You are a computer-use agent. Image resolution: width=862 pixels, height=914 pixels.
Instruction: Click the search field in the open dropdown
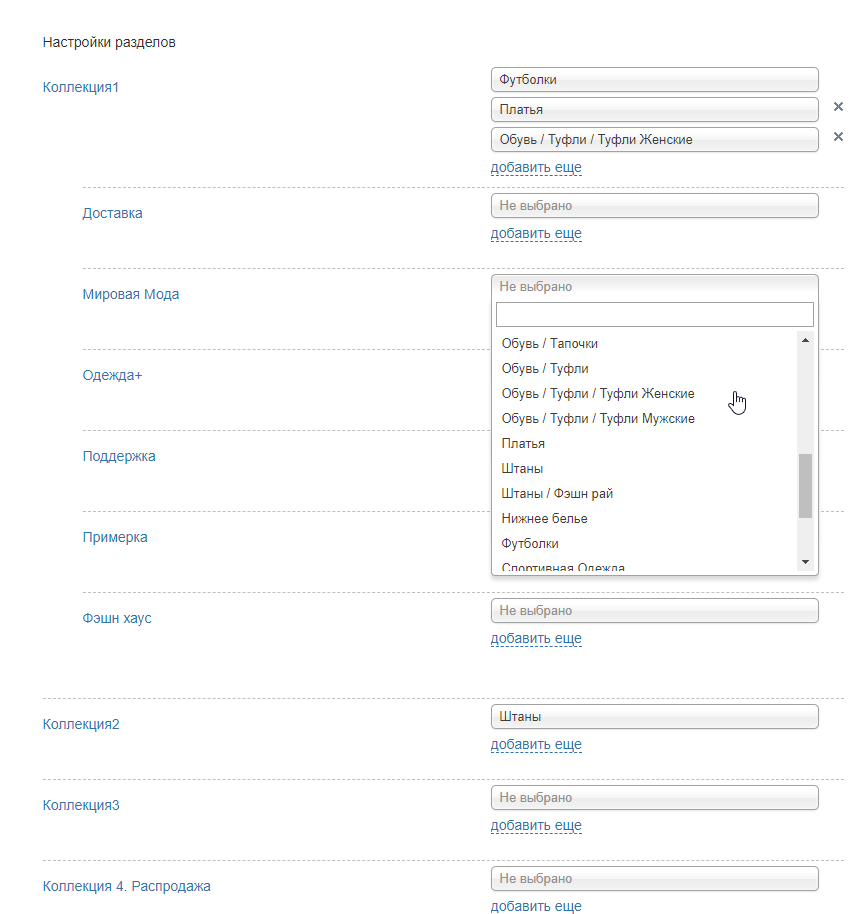(x=654, y=315)
